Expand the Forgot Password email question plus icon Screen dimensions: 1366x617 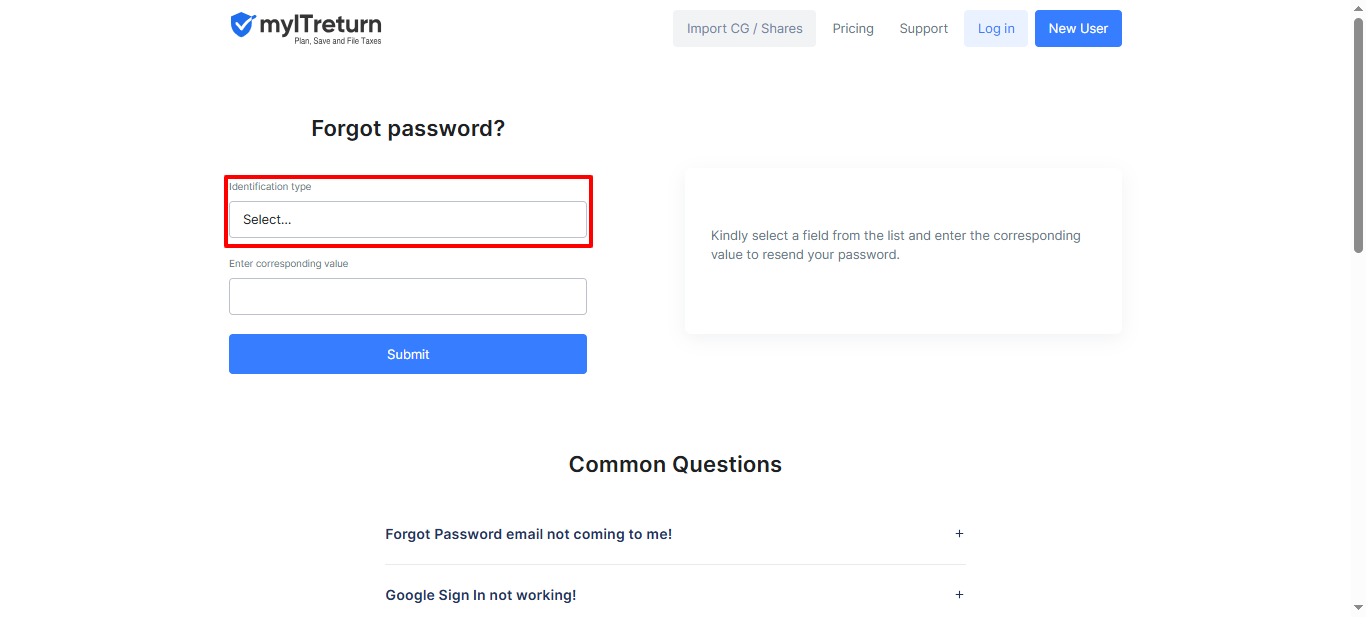coord(959,534)
